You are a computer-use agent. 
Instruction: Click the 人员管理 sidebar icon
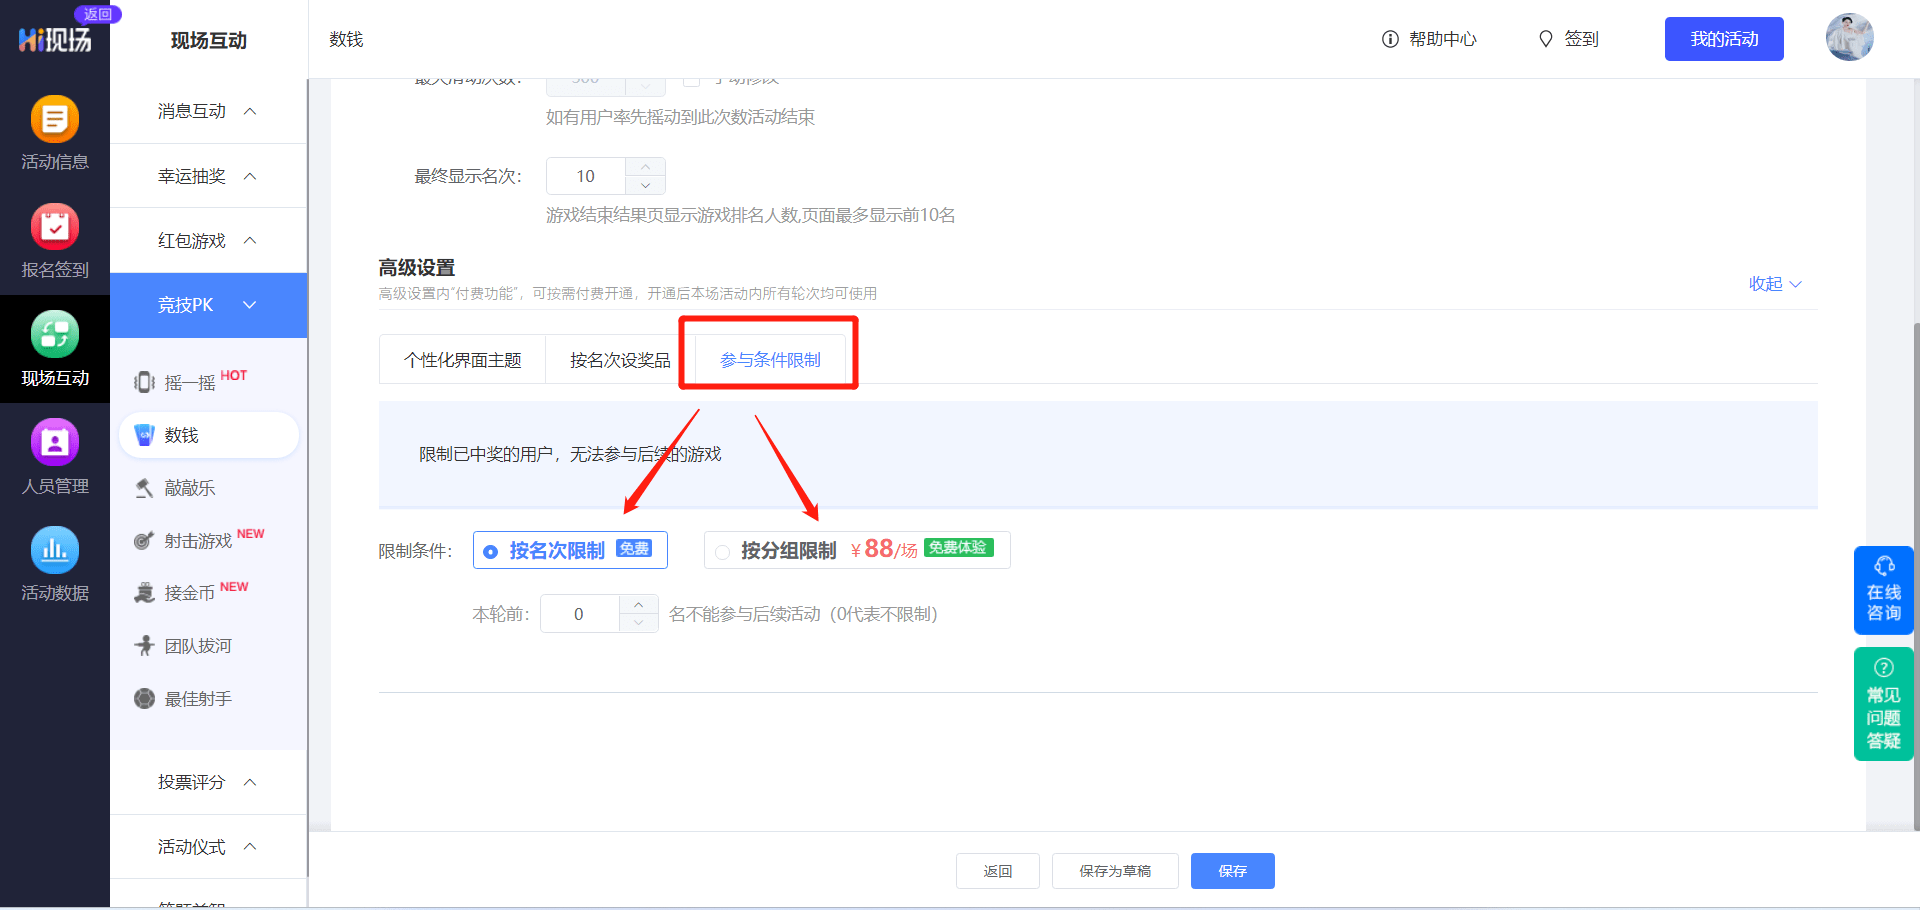[55, 443]
